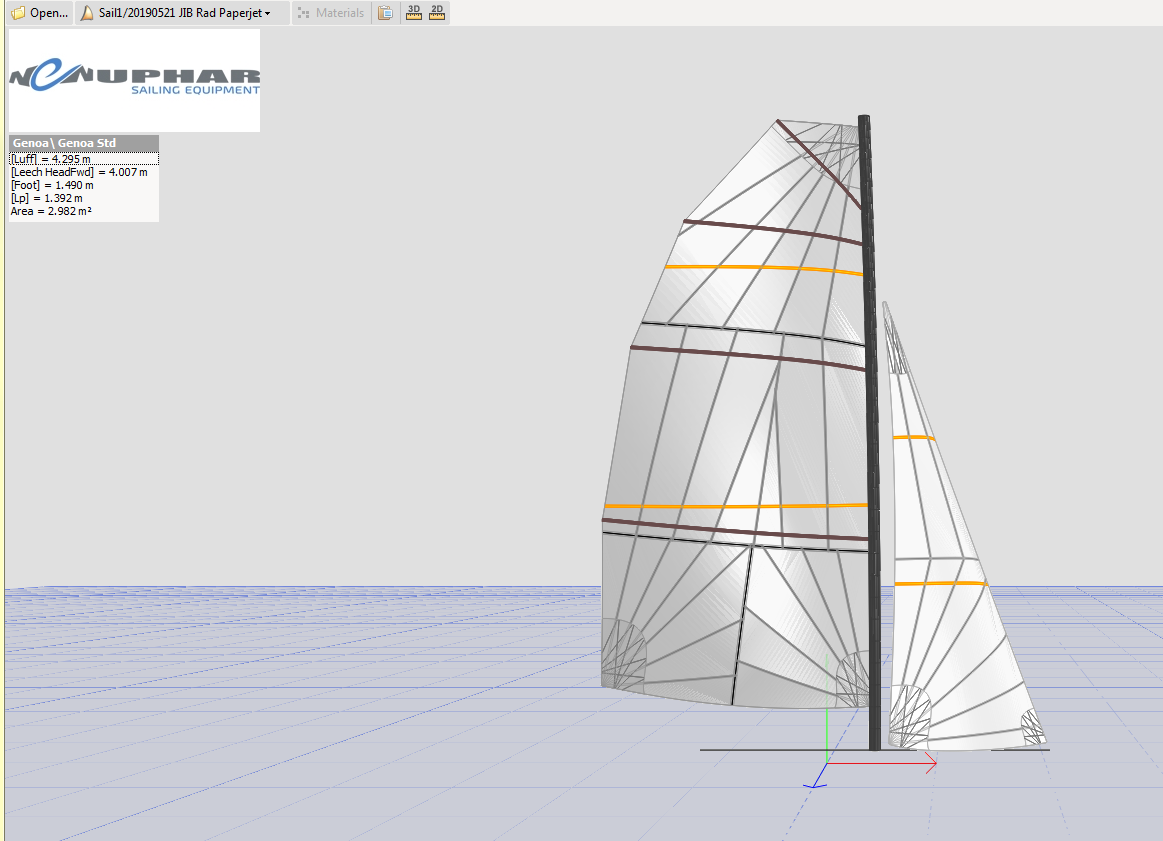Select the [Luff] = 4.295 m row

click(x=51, y=159)
